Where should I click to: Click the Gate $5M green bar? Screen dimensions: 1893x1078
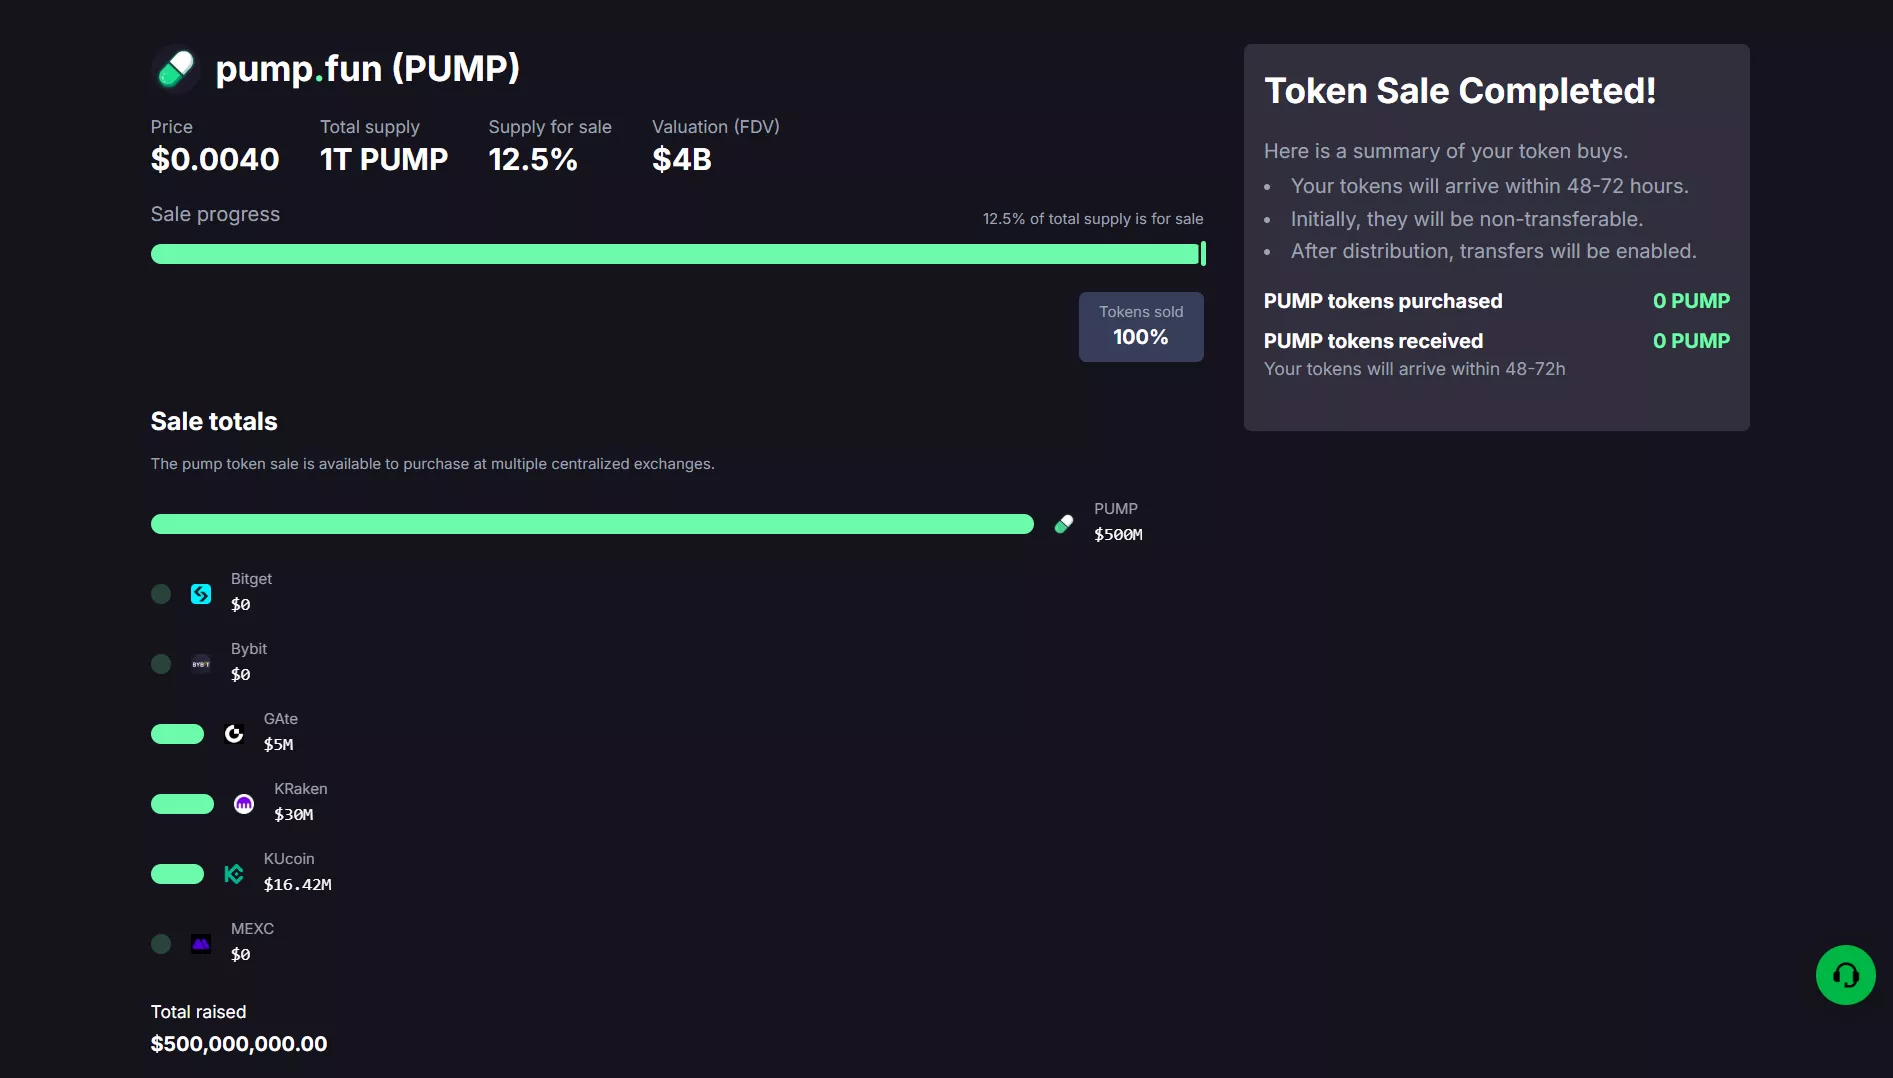click(177, 734)
